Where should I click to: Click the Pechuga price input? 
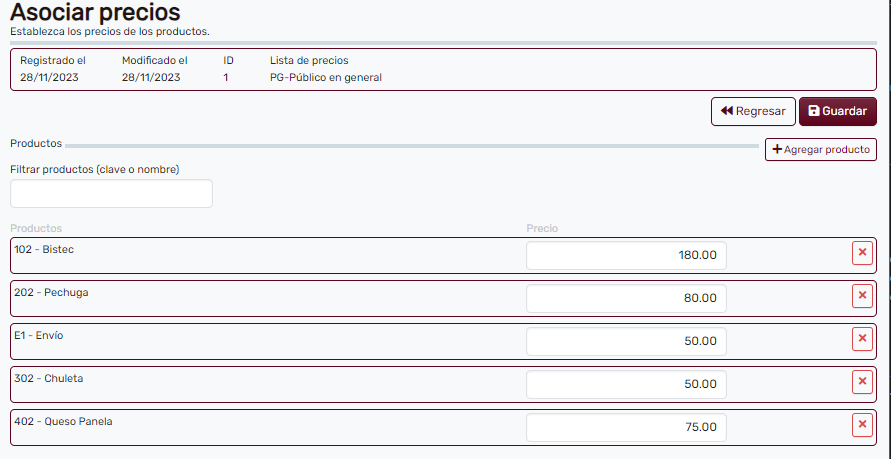(x=626, y=298)
